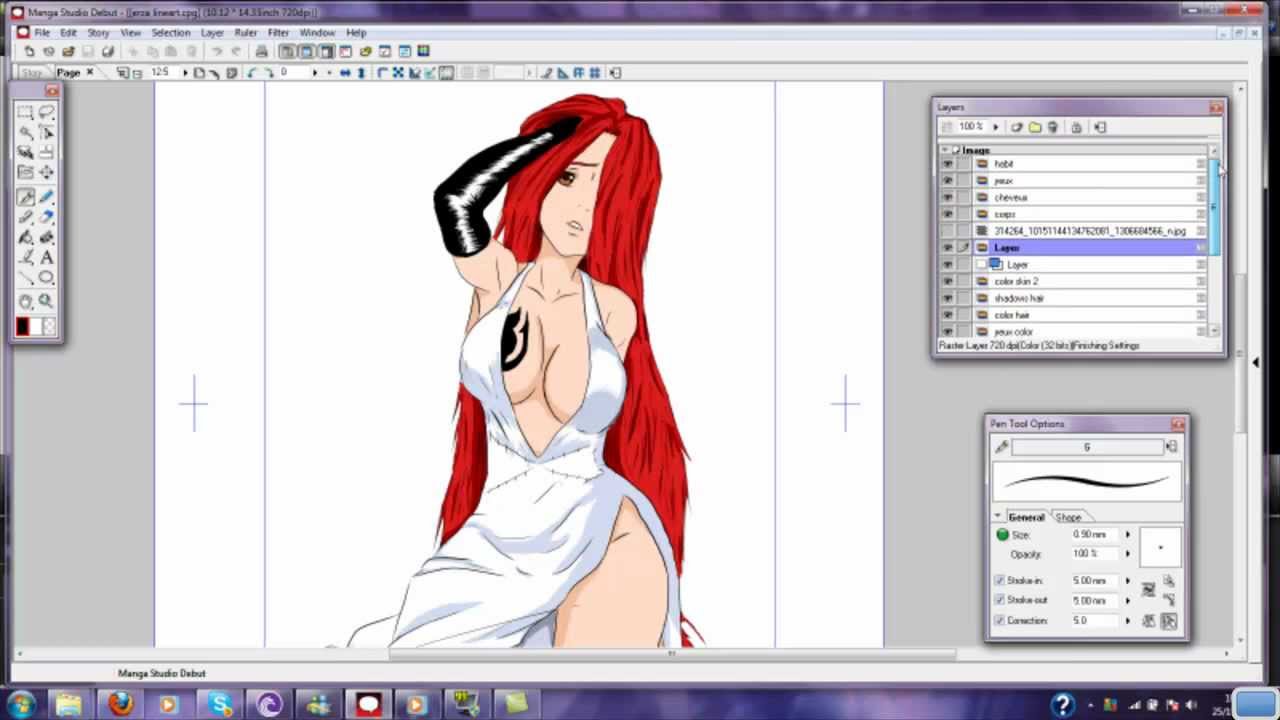Click the Open file toolbar icon
The image size is (1280, 720).
(68, 51)
